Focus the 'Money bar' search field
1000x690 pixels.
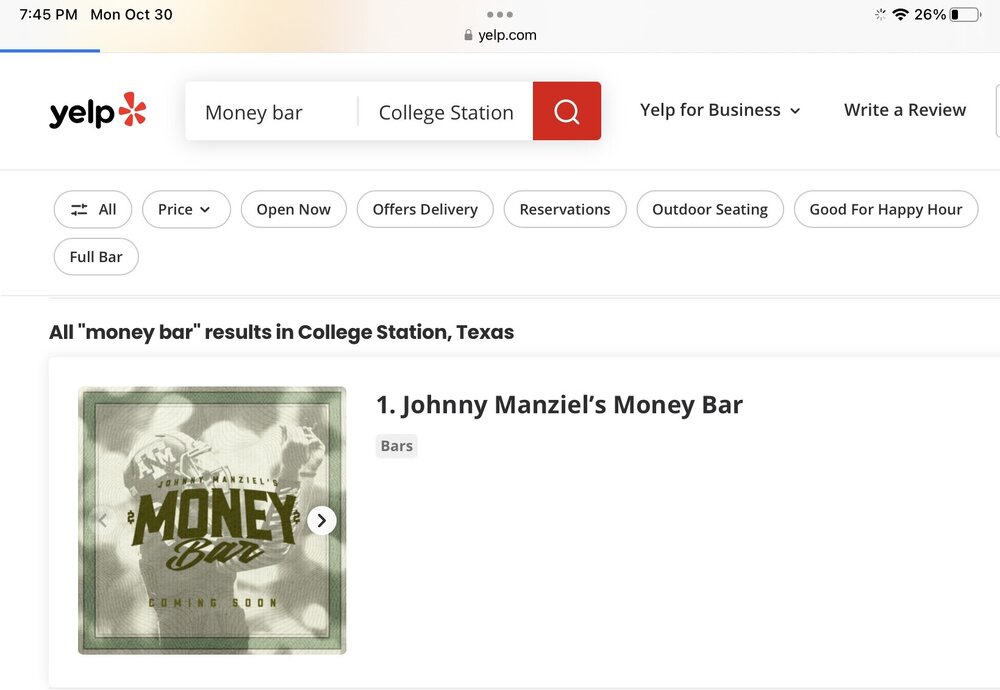pyautogui.click(x=270, y=112)
